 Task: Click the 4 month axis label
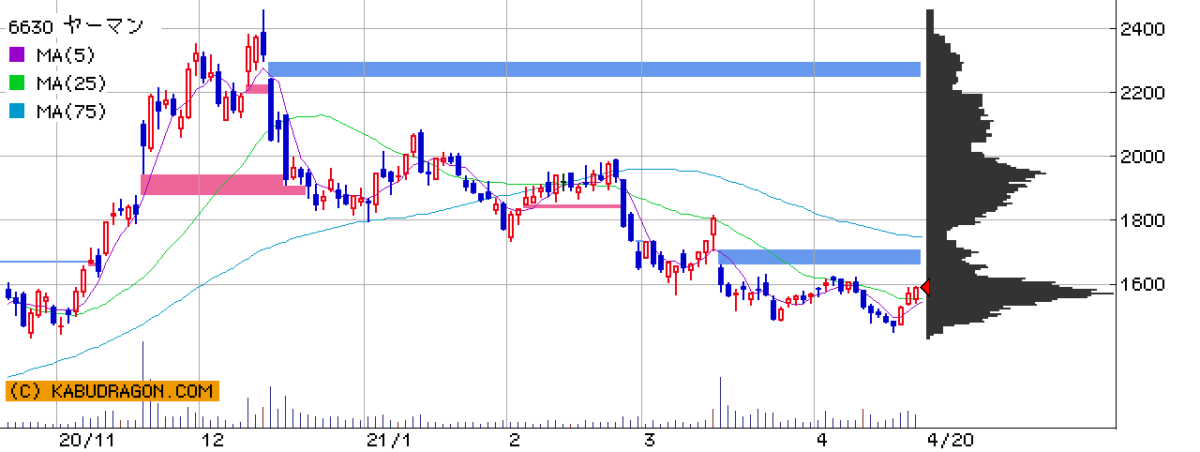pyautogui.click(x=821, y=440)
